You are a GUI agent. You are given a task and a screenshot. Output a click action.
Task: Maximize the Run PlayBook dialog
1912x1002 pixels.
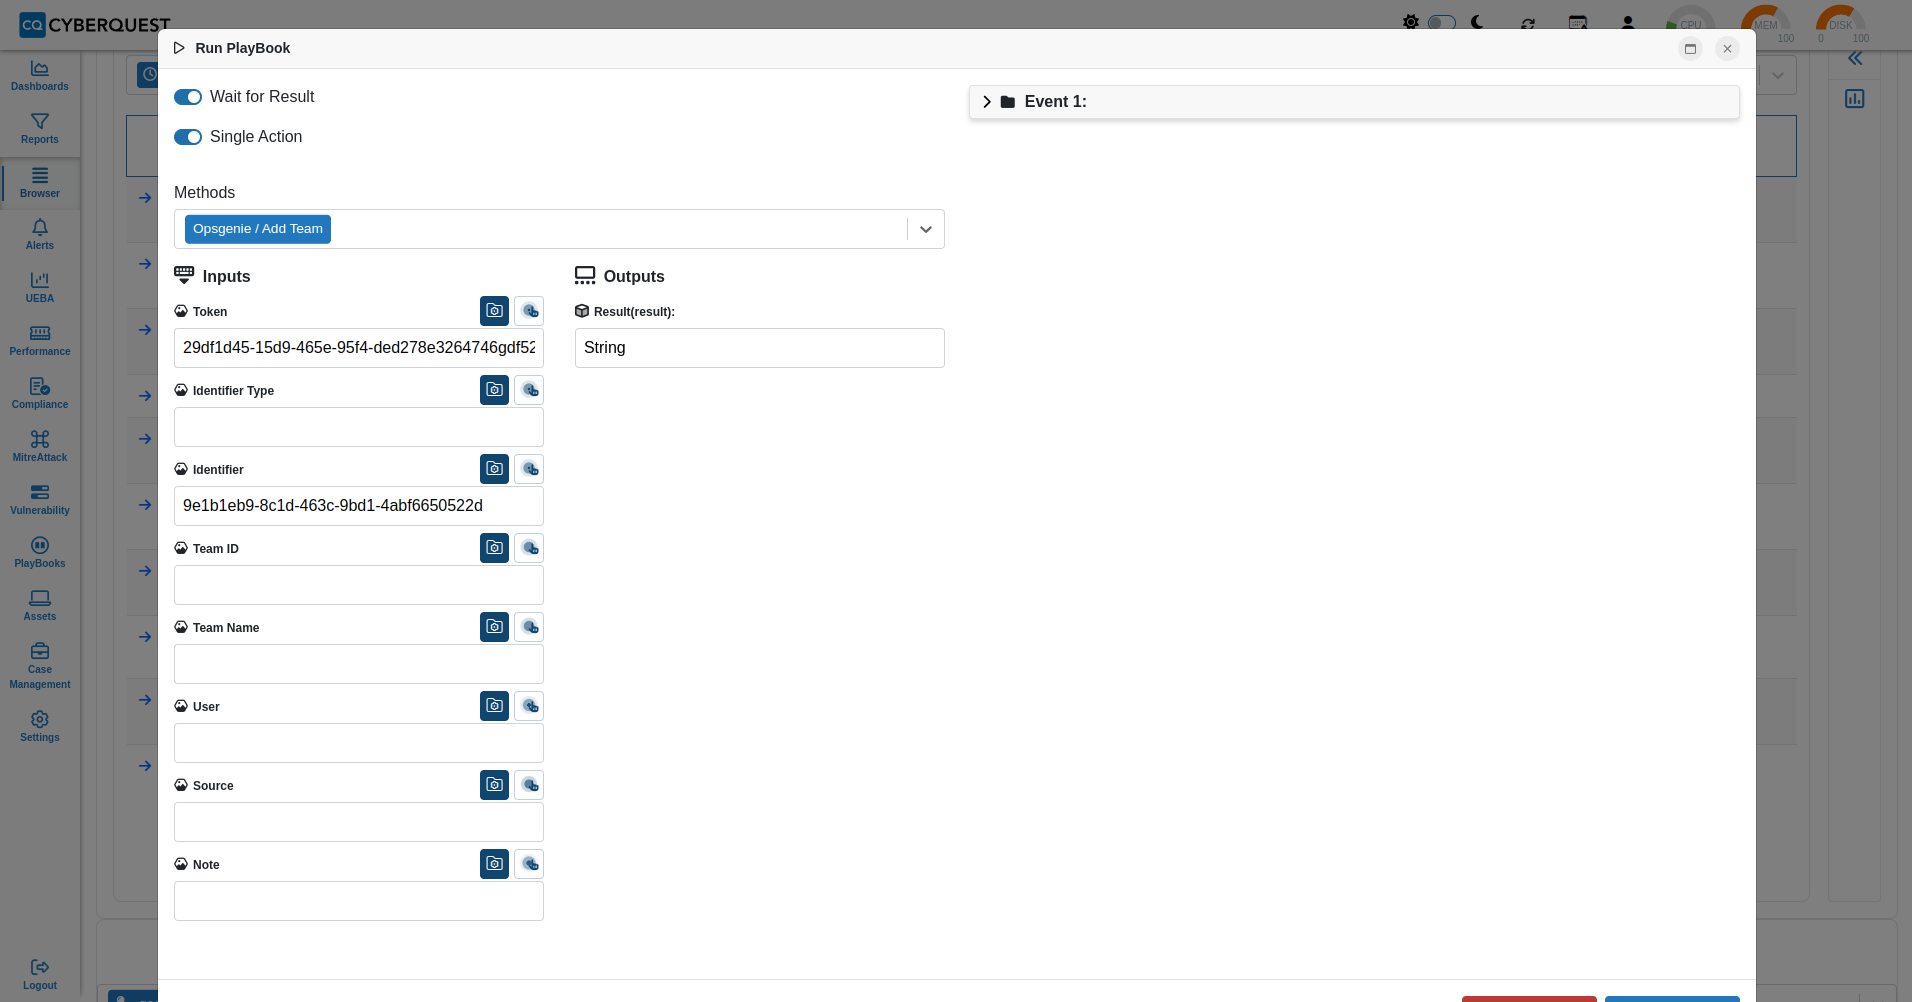(x=1690, y=49)
